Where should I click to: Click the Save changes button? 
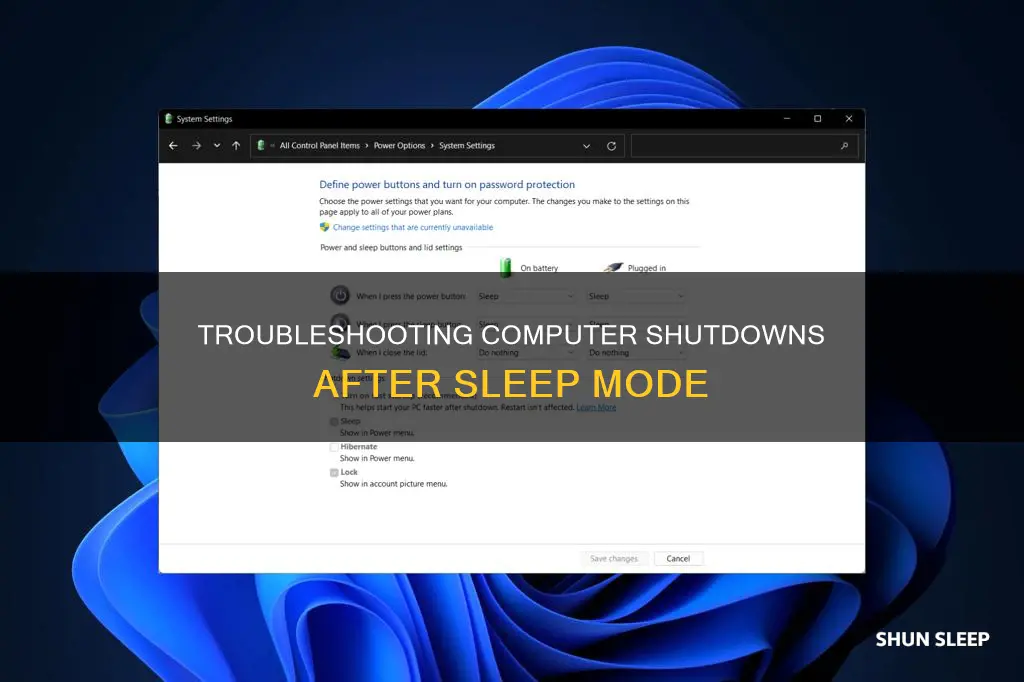click(x=614, y=559)
